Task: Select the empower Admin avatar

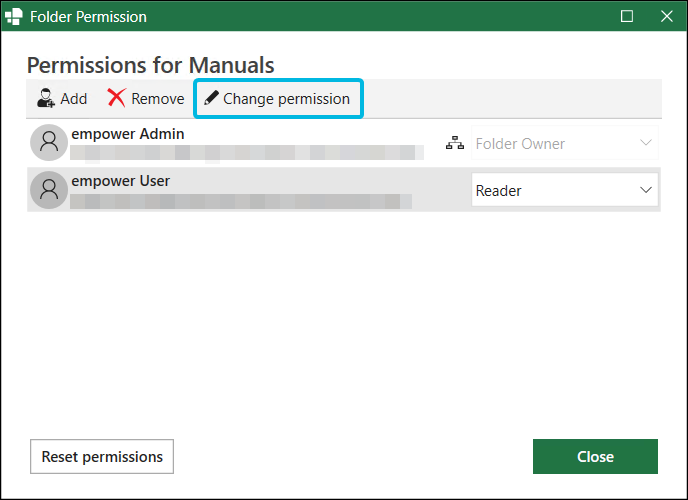Action: (49, 142)
